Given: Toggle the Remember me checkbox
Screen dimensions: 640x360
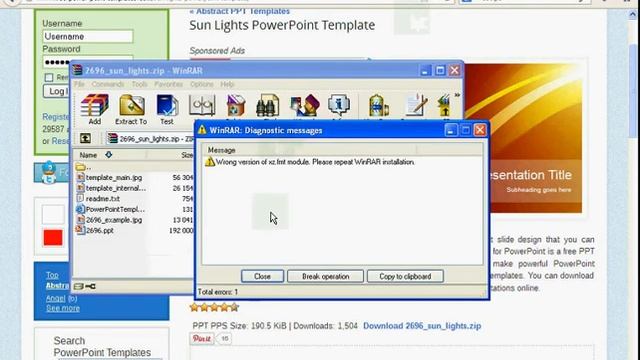Looking at the screenshot, I should 49,77.
